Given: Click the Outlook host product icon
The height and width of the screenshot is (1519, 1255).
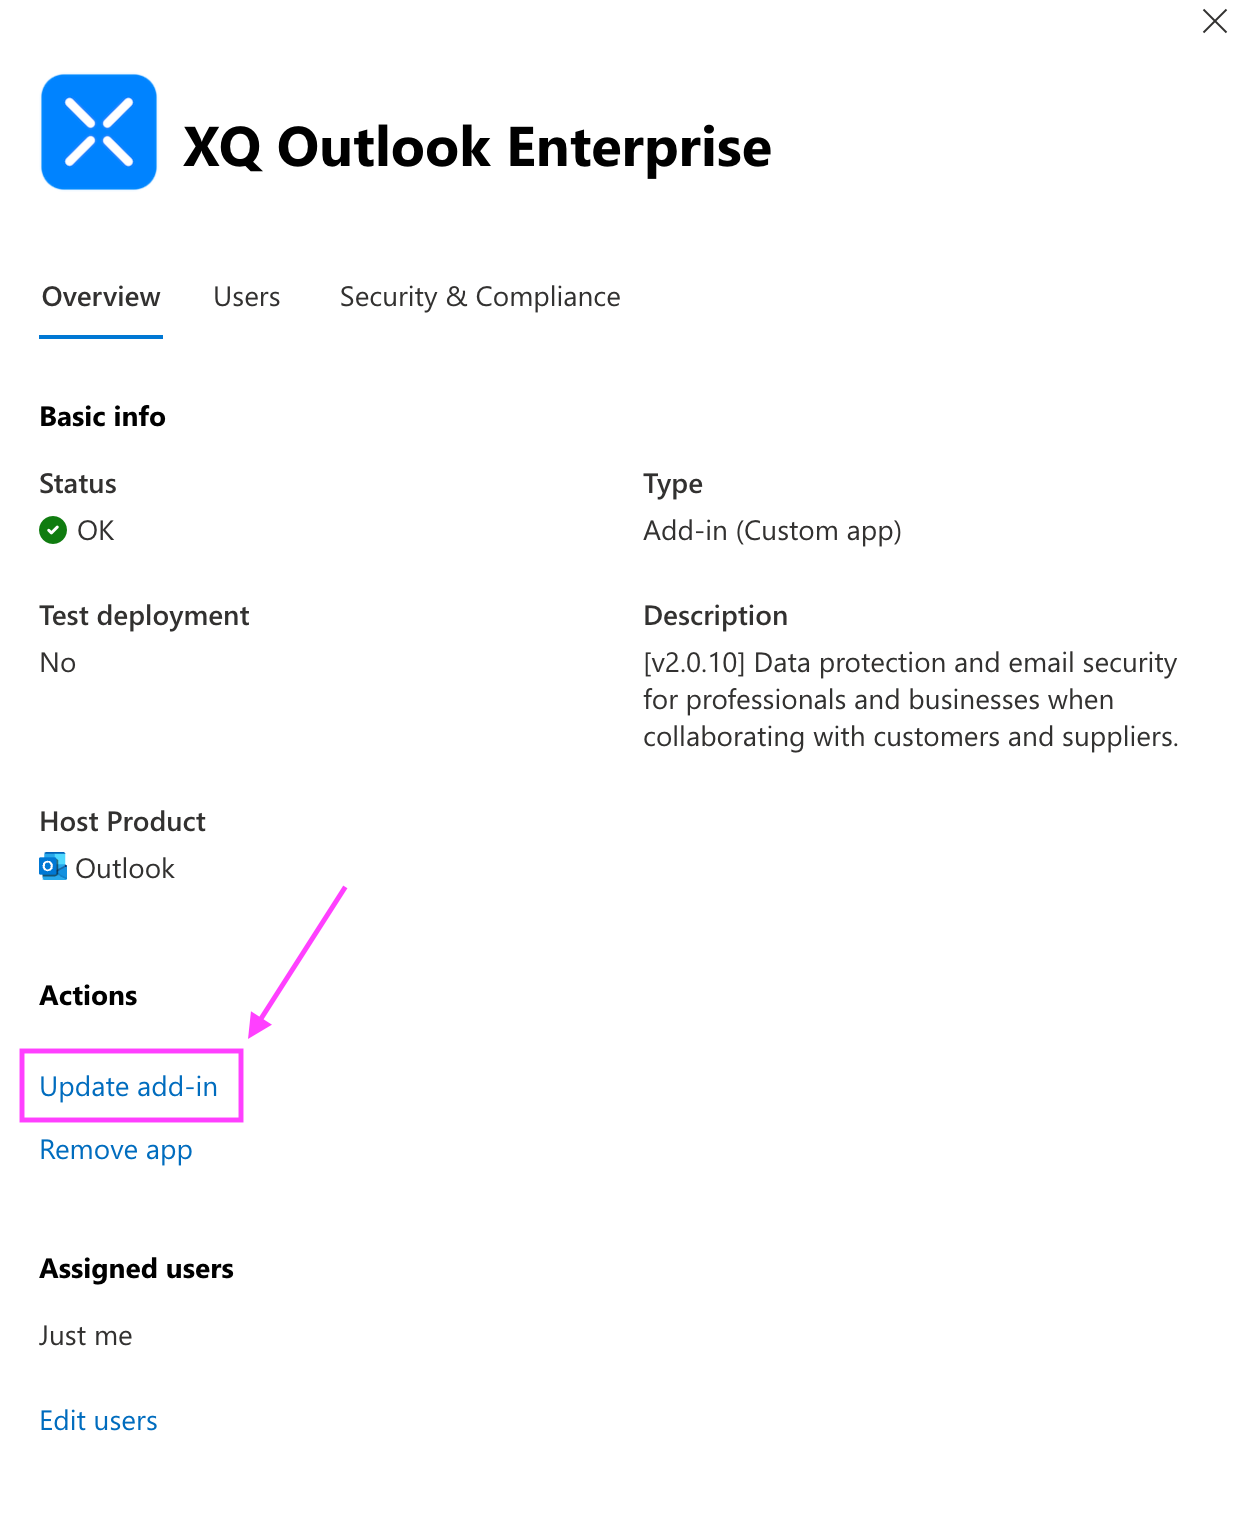Looking at the screenshot, I should [53, 867].
